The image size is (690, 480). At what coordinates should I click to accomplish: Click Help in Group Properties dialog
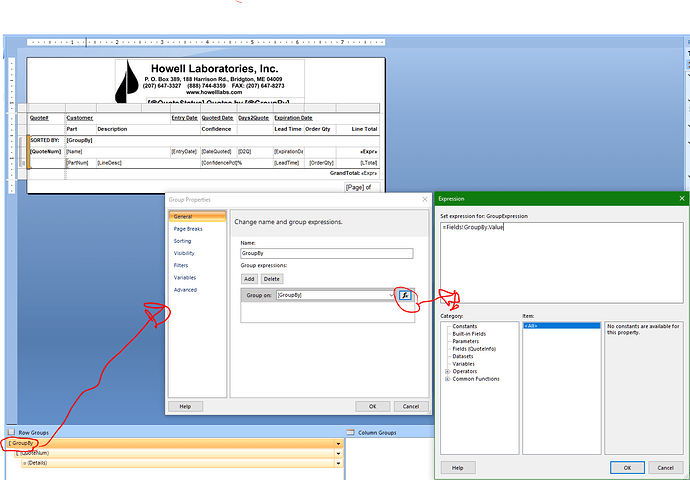pos(185,407)
